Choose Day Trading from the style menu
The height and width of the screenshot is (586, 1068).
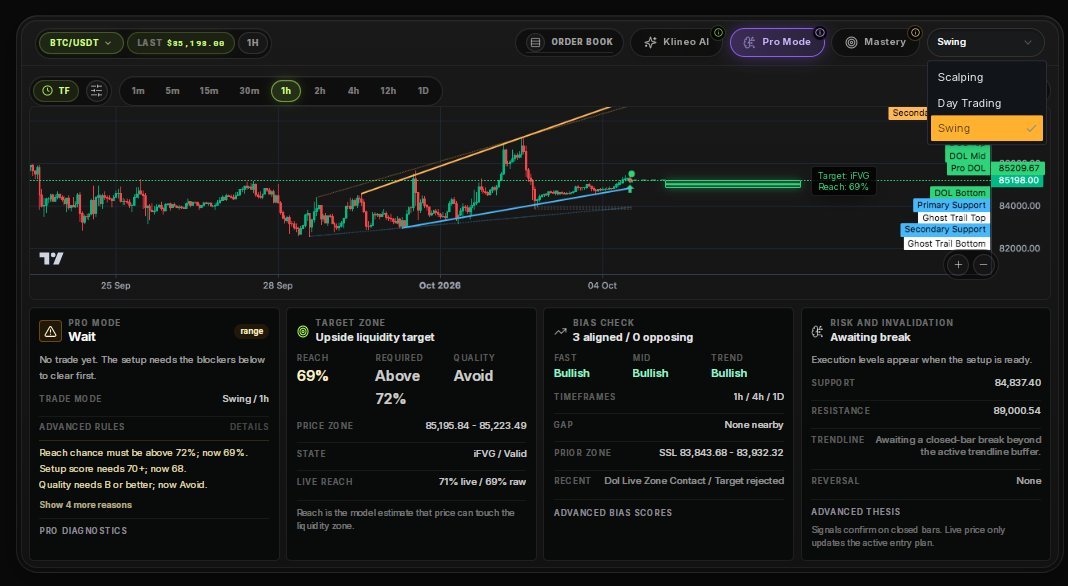pyautogui.click(x=986, y=103)
